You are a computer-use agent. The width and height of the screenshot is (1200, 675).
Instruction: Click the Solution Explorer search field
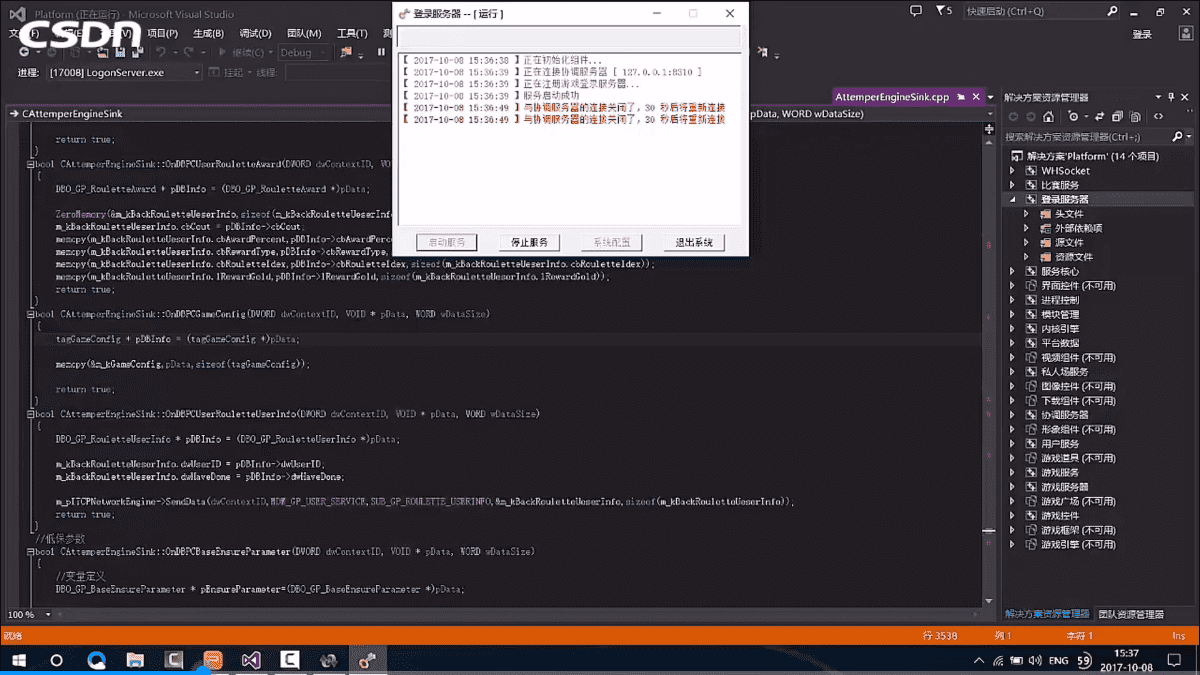click(1086, 137)
